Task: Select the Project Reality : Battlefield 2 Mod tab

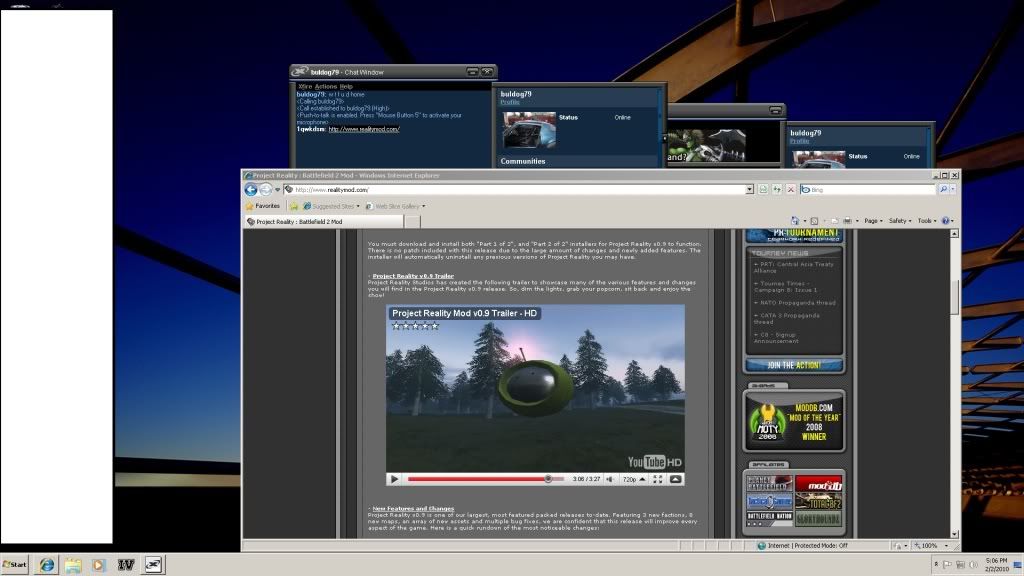Action: click(x=296, y=221)
